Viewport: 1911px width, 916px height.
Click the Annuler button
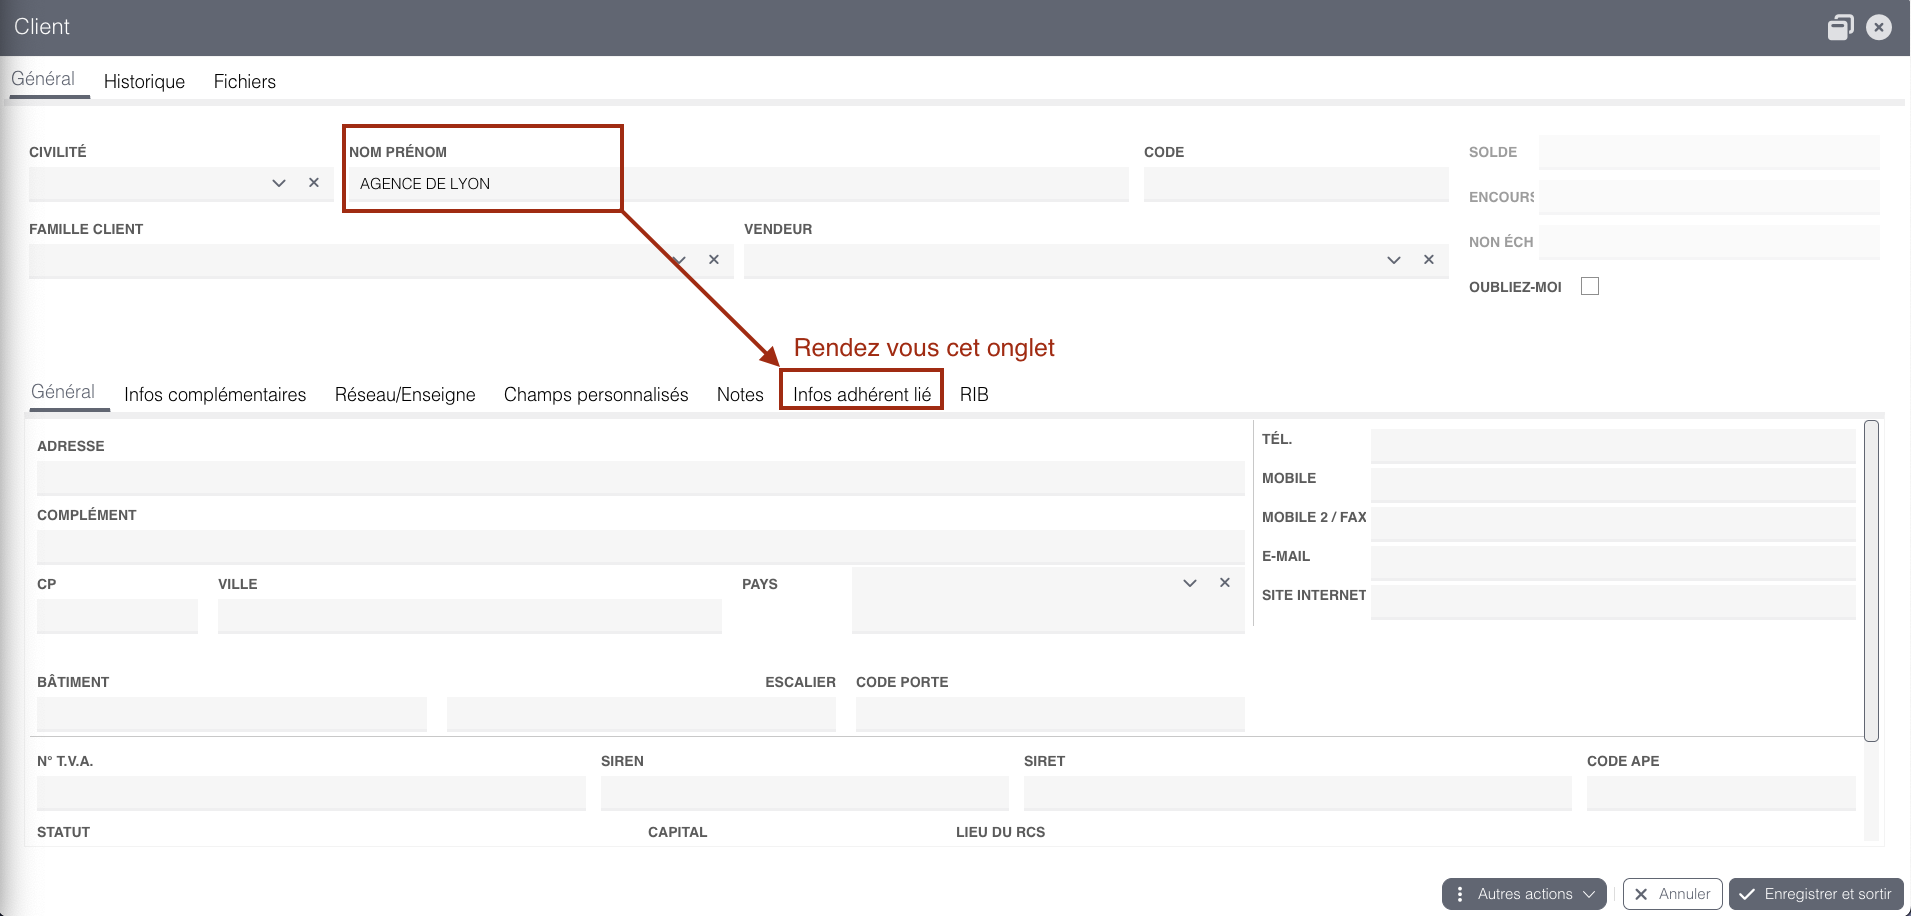point(1673,894)
